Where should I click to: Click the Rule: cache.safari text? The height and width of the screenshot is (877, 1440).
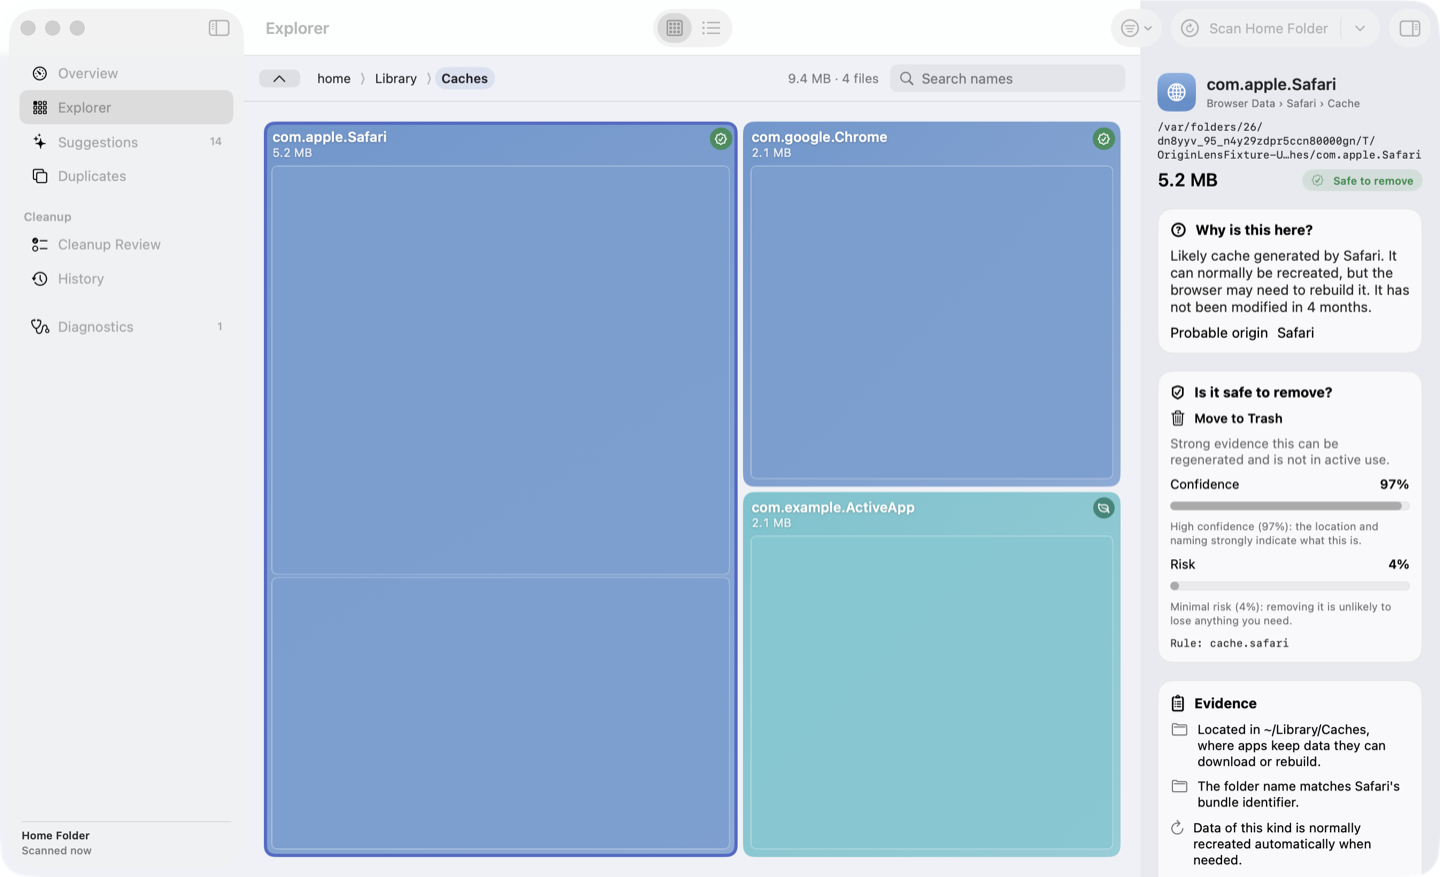coord(1229,644)
